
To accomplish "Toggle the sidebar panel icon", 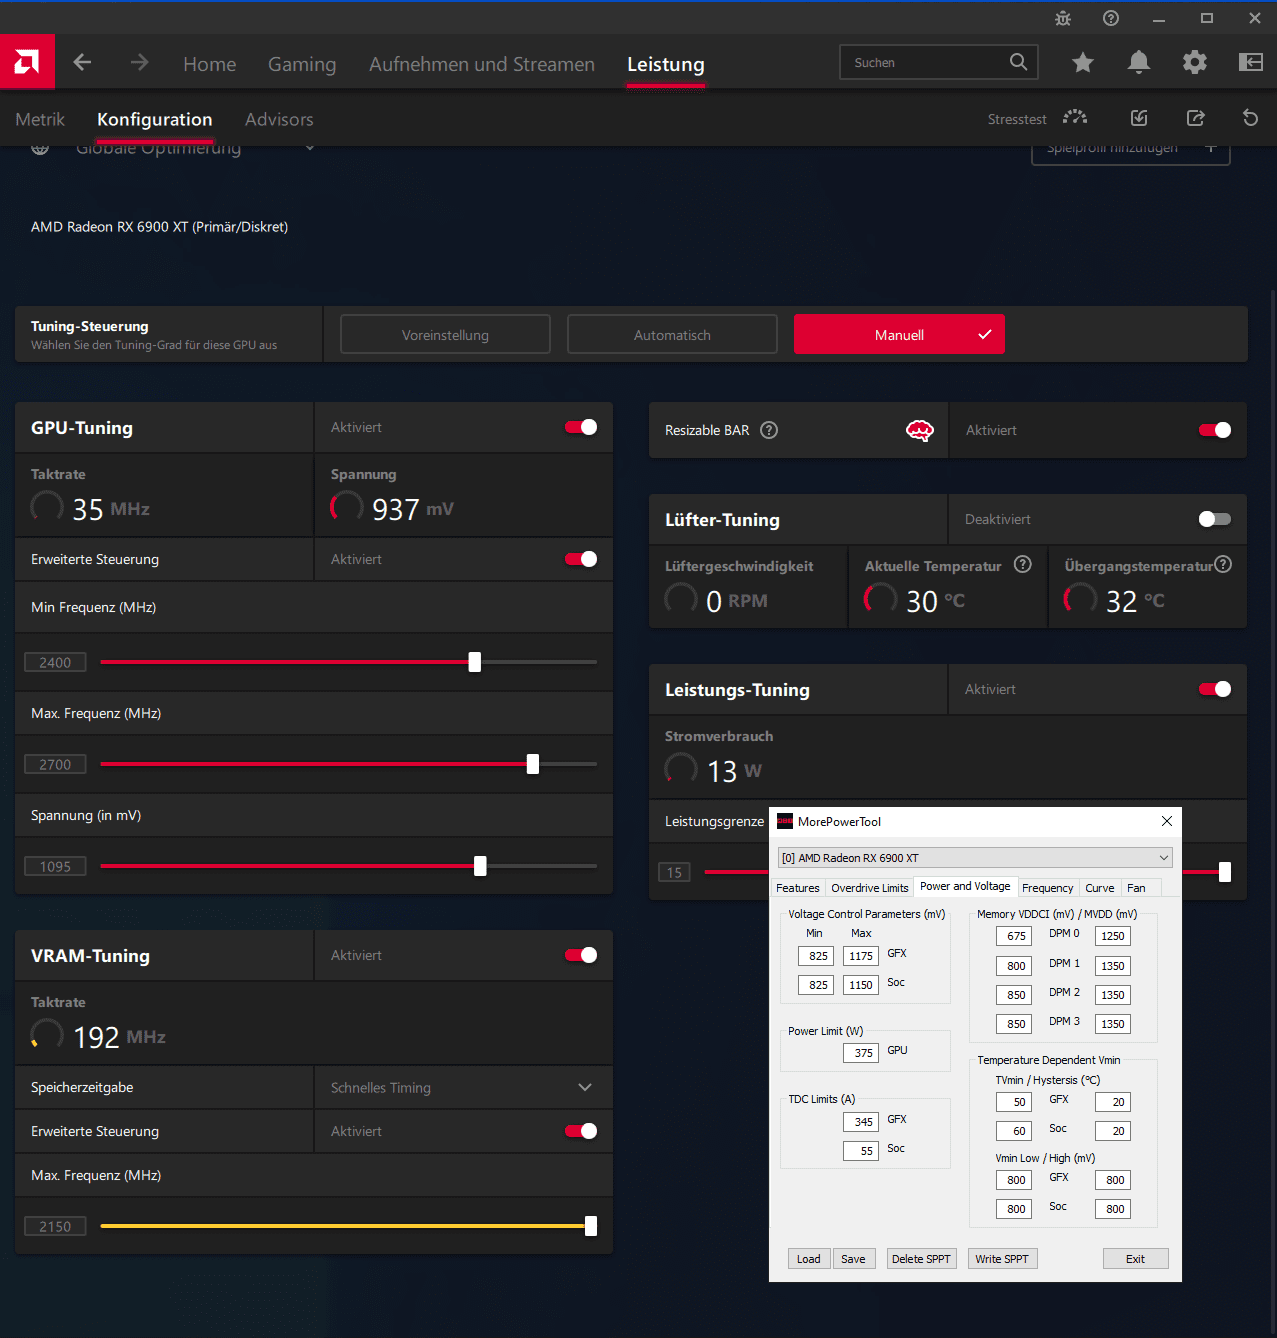I will (x=1251, y=63).
